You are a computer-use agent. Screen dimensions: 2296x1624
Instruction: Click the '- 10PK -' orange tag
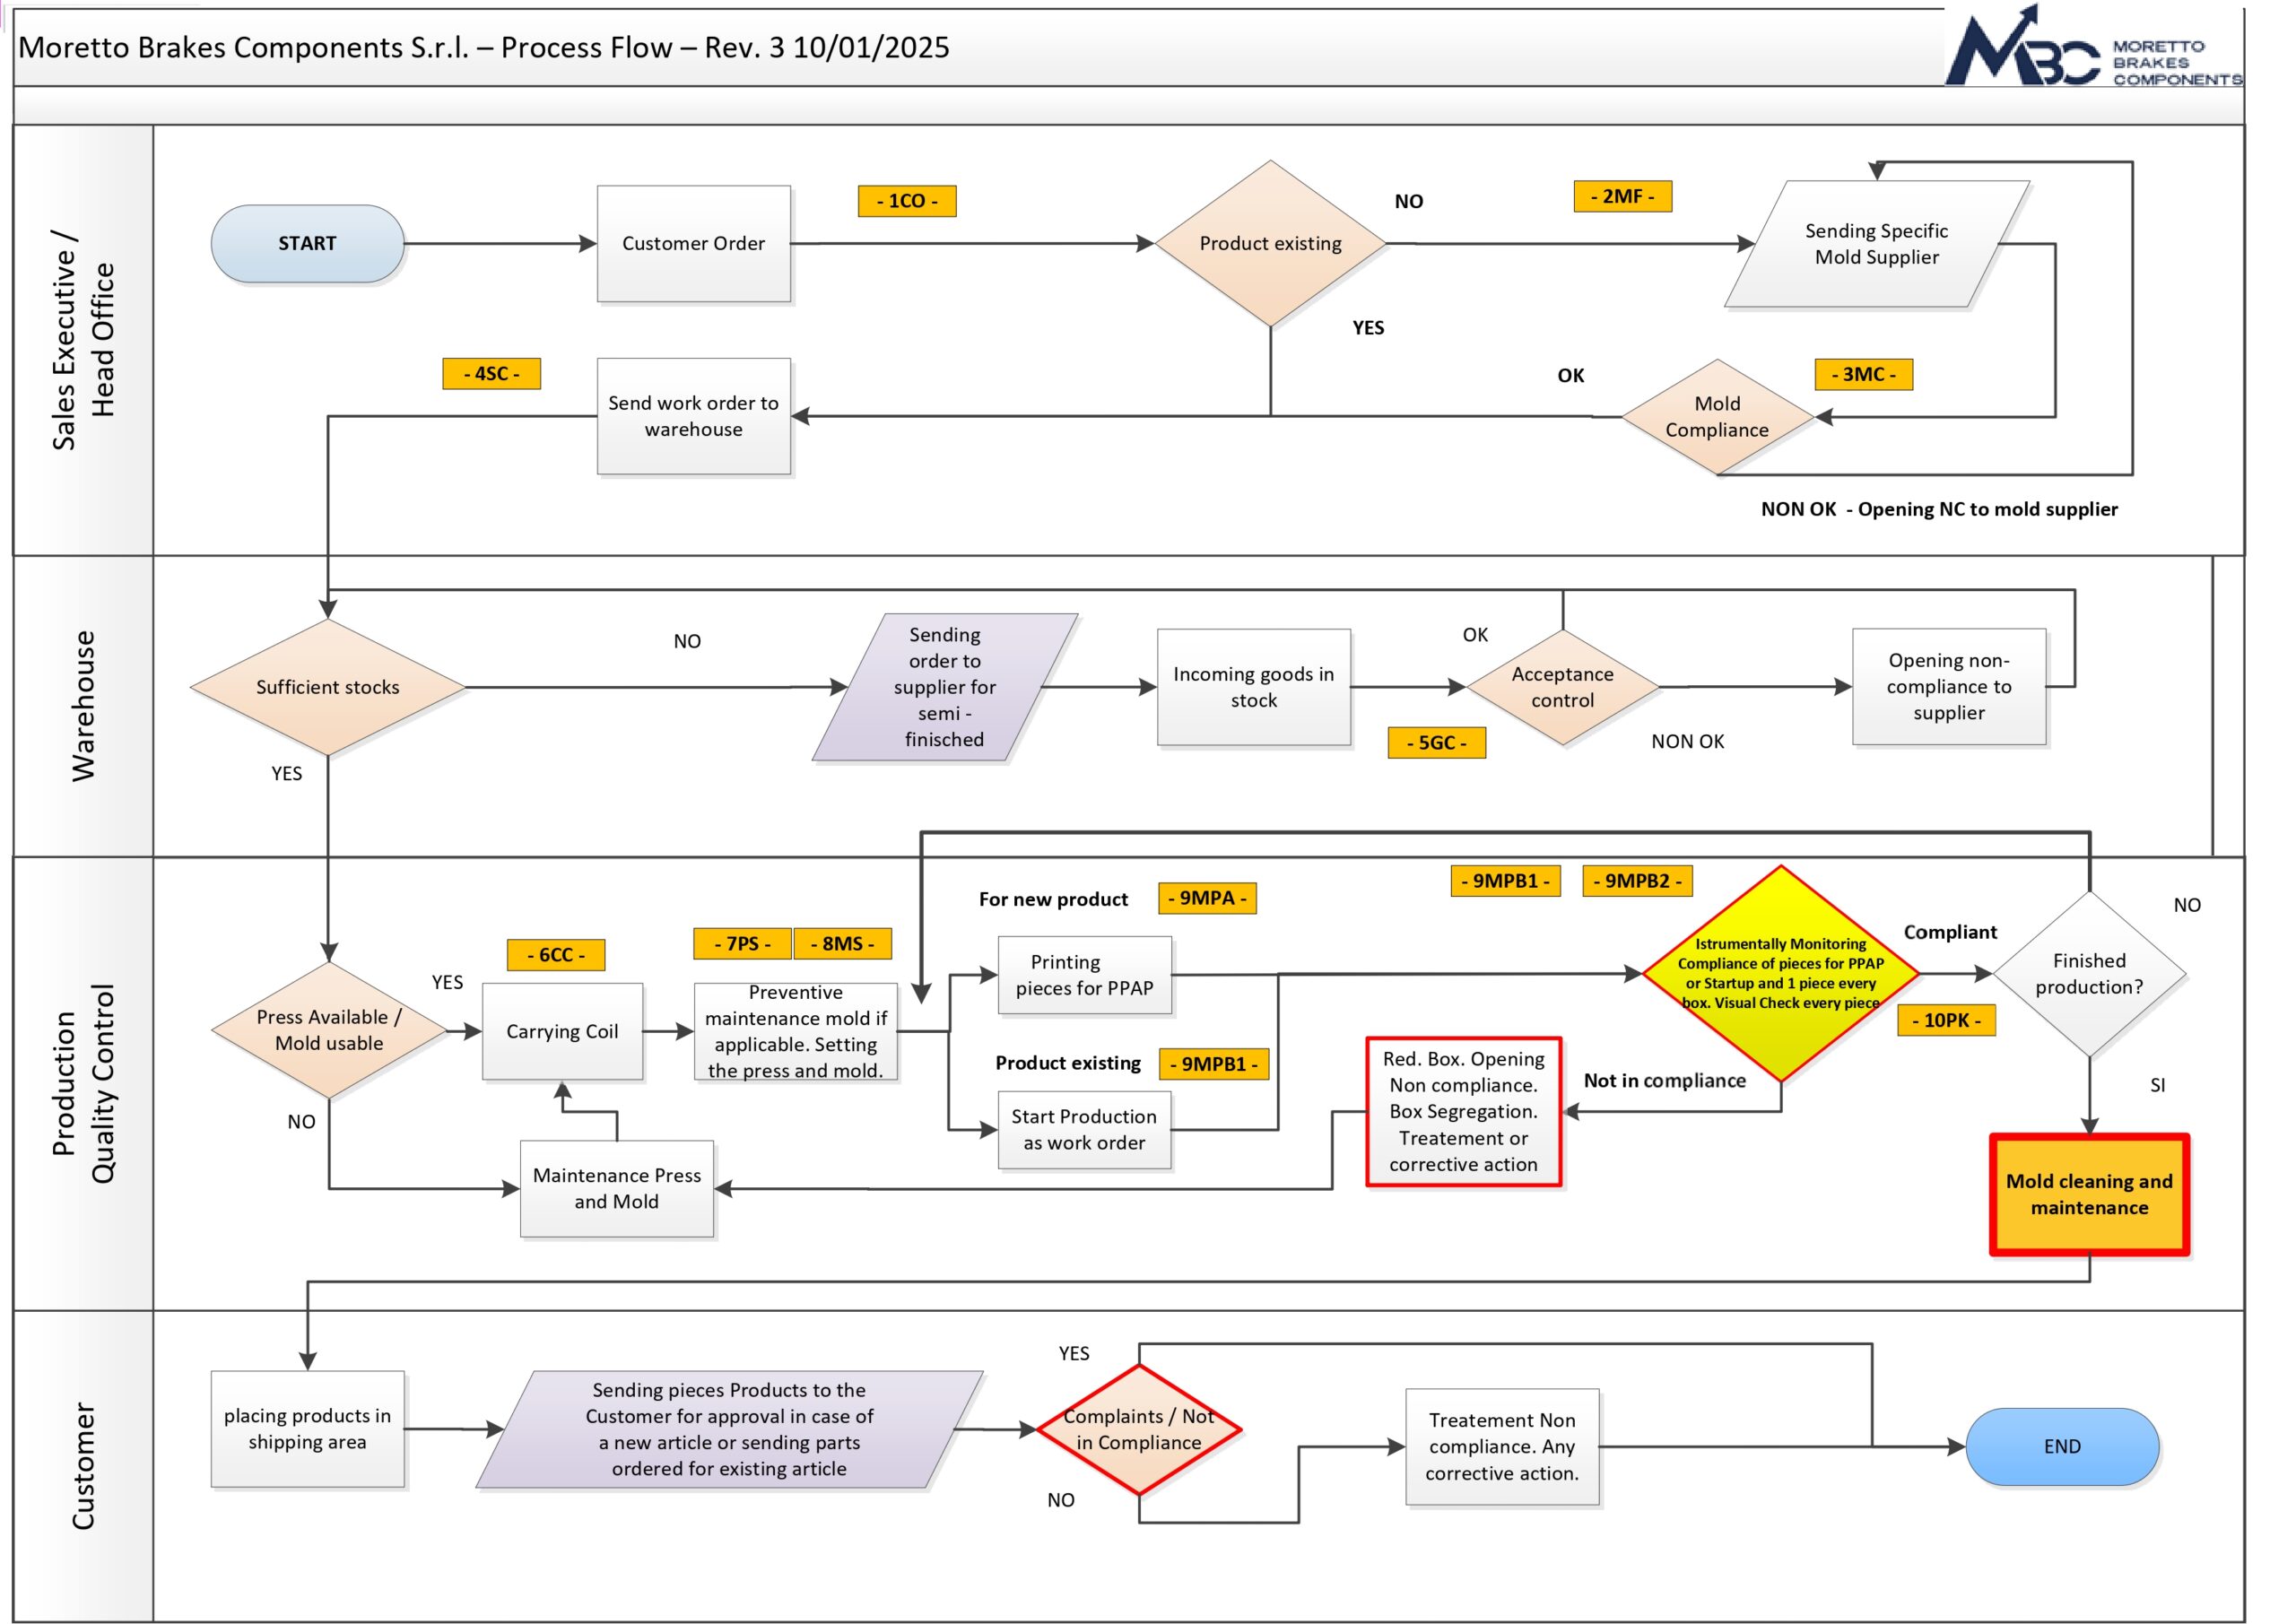[1946, 1020]
